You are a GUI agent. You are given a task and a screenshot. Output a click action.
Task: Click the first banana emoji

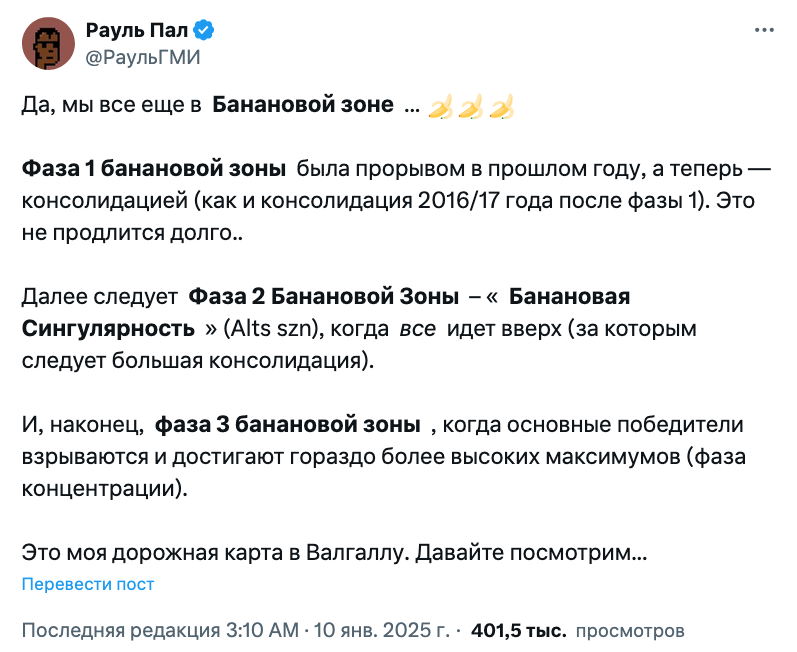[440, 106]
